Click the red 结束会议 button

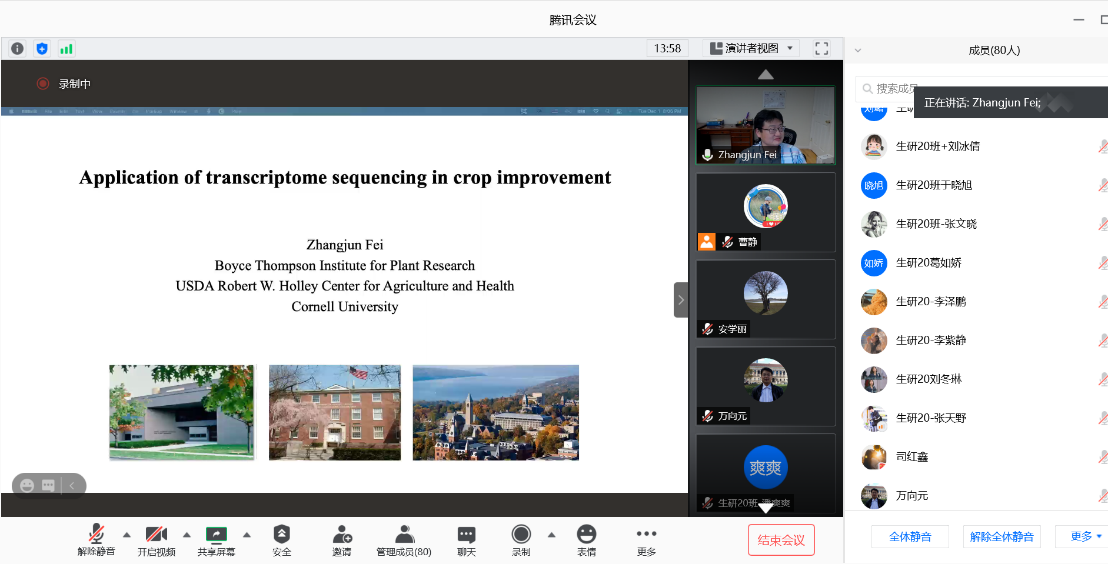(x=781, y=540)
